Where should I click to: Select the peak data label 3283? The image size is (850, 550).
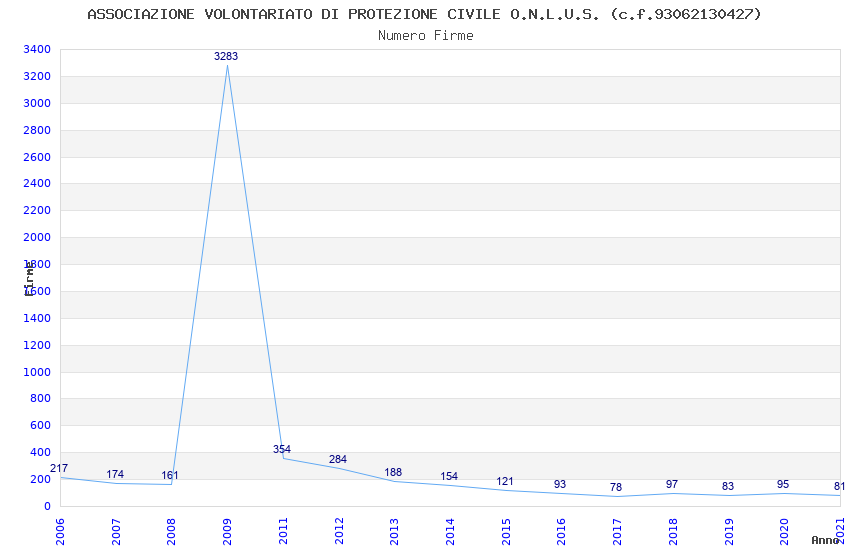pyautogui.click(x=226, y=56)
